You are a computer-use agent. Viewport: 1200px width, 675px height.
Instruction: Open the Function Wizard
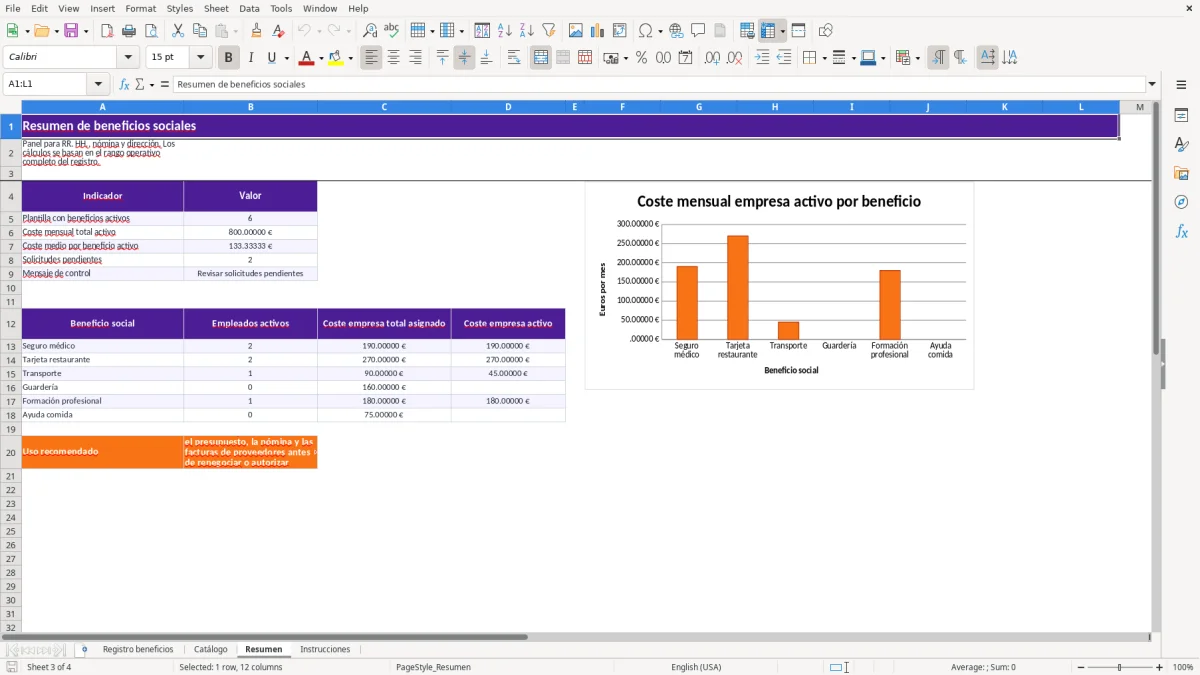125,84
